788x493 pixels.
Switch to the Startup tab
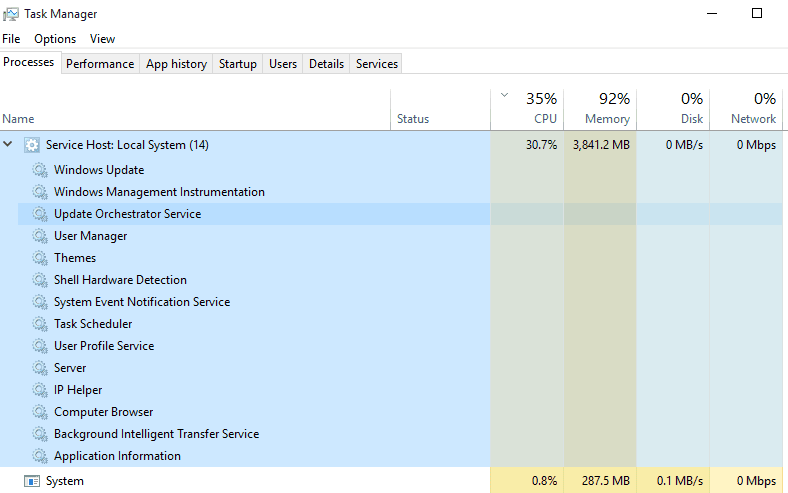pyautogui.click(x=238, y=64)
